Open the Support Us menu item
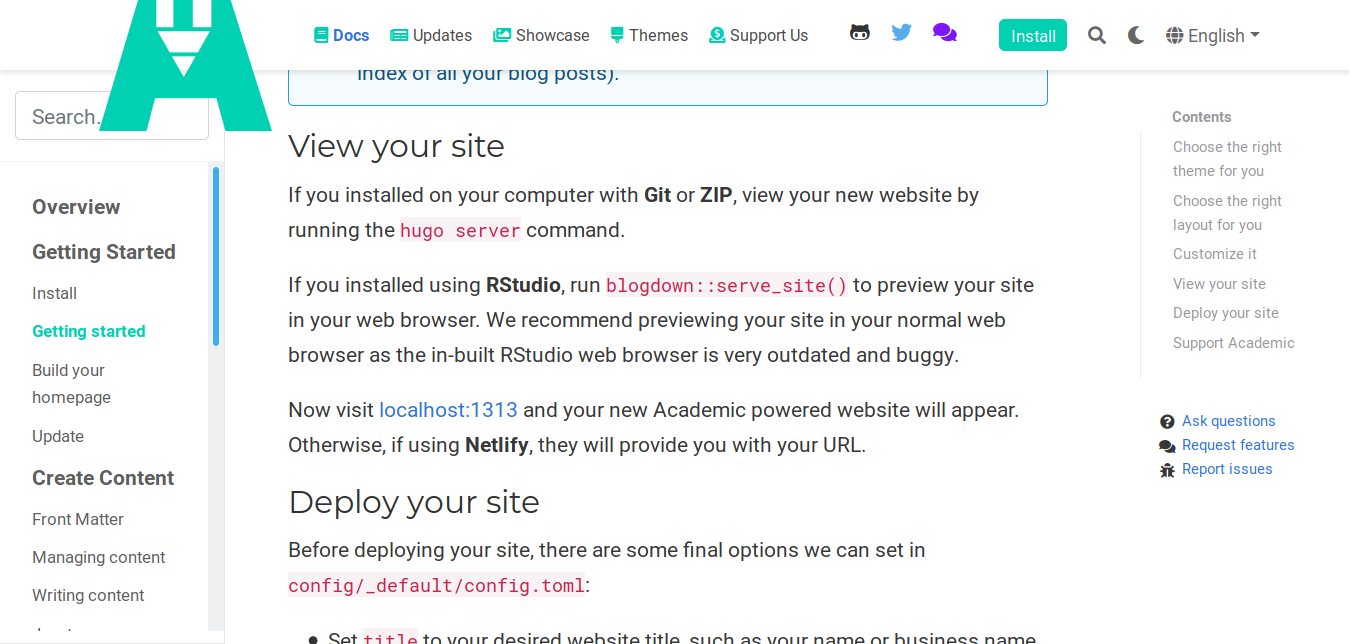The image size is (1350, 644). [x=758, y=35]
